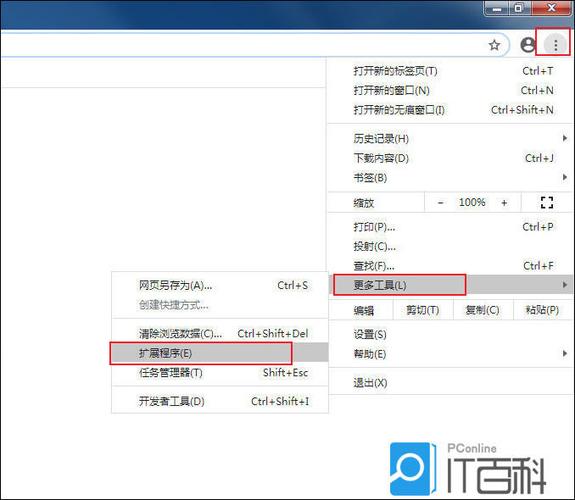Screen dimensions: 575x500
Task: Click 复制(C) in the edit row
Action: [483, 310]
